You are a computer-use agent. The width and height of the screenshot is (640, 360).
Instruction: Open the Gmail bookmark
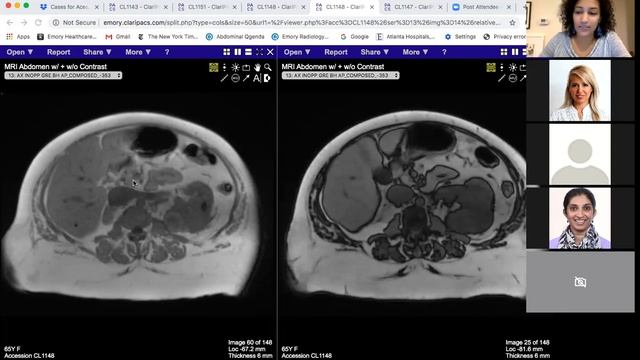(x=118, y=37)
